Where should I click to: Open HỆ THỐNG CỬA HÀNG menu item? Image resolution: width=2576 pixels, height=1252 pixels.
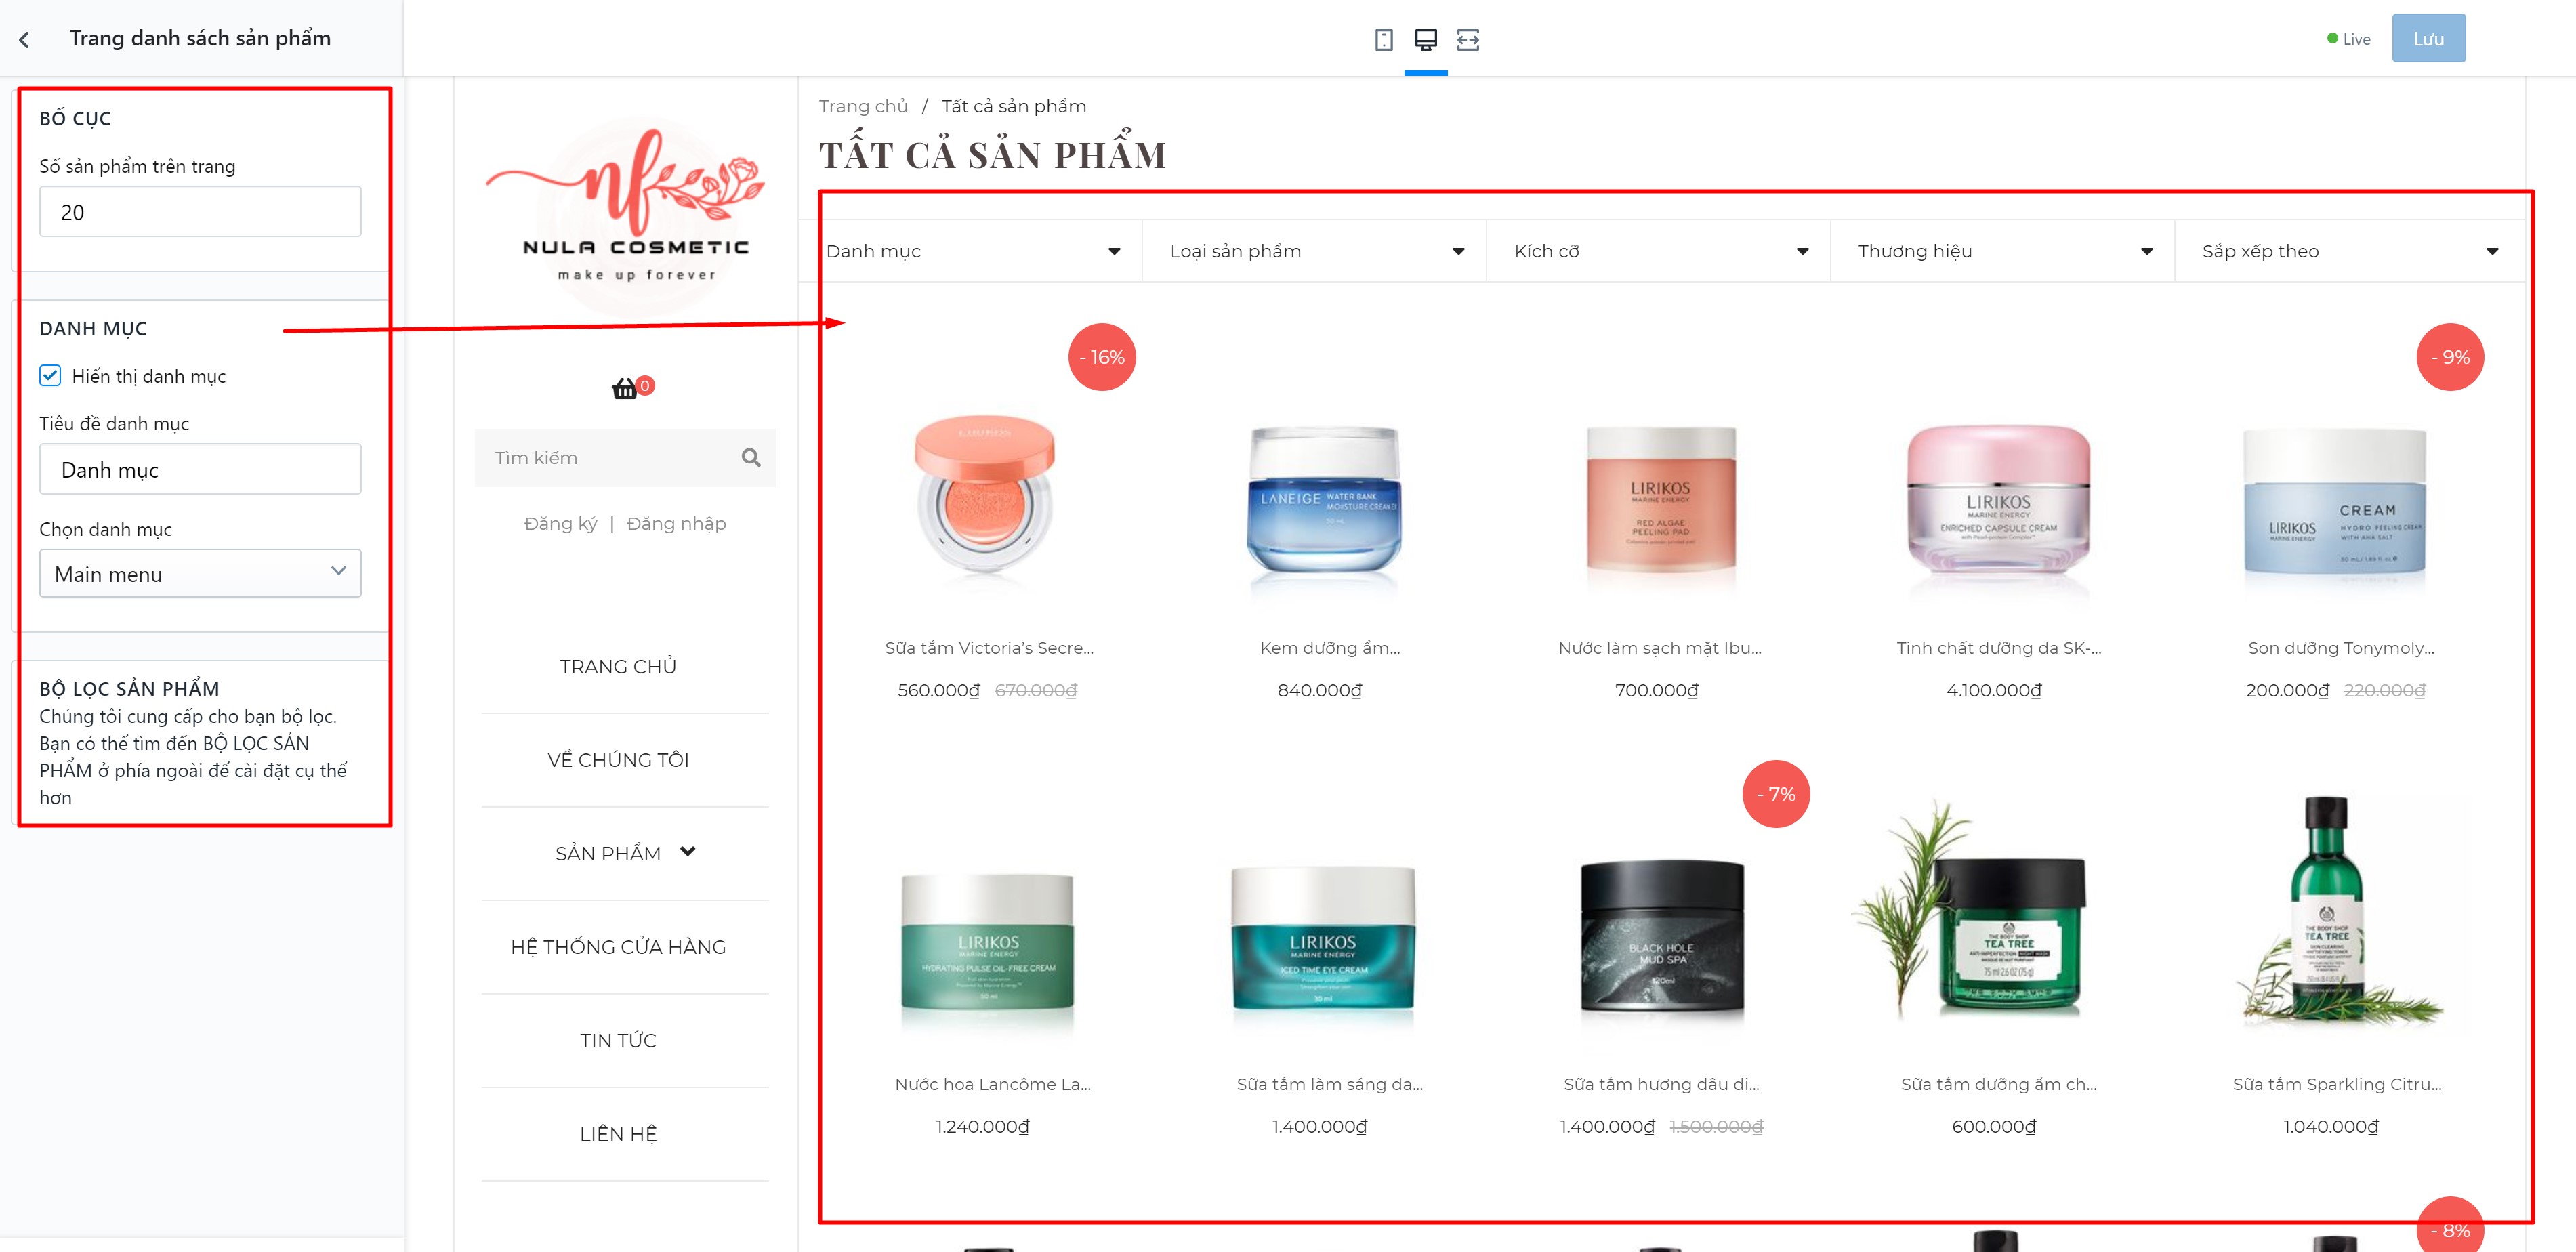[618, 947]
